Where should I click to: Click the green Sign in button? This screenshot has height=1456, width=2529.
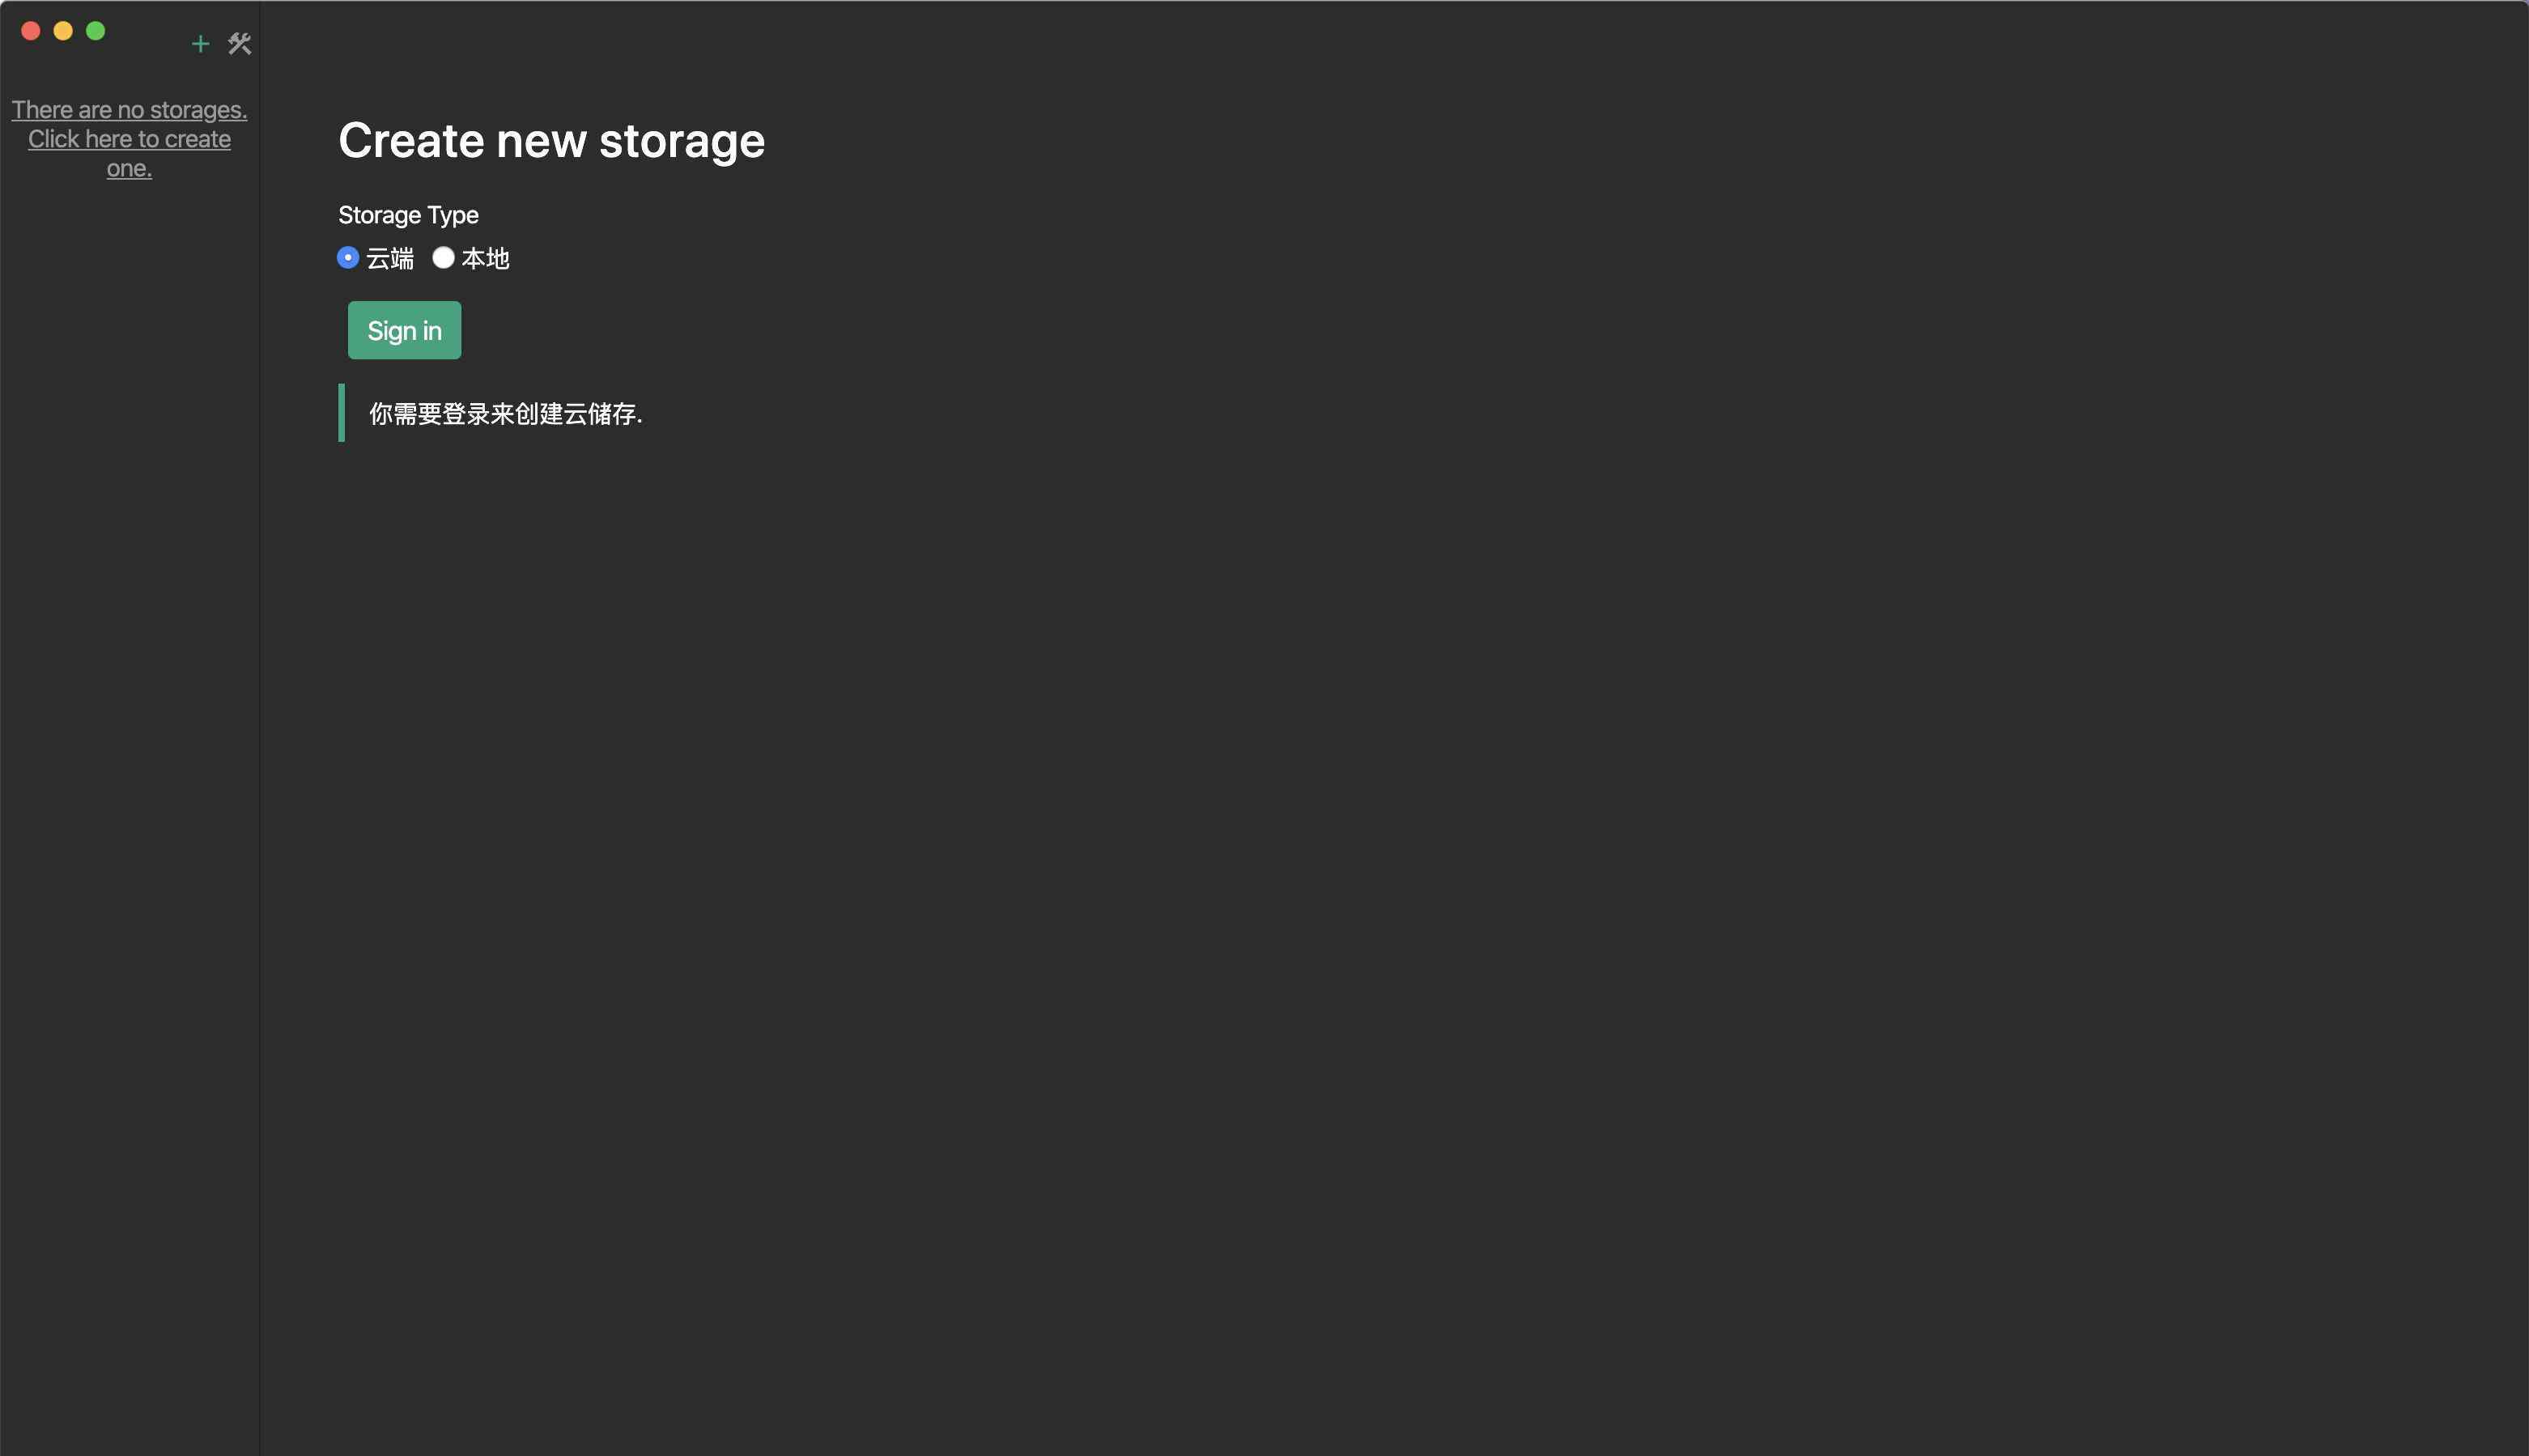click(x=404, y=330)
